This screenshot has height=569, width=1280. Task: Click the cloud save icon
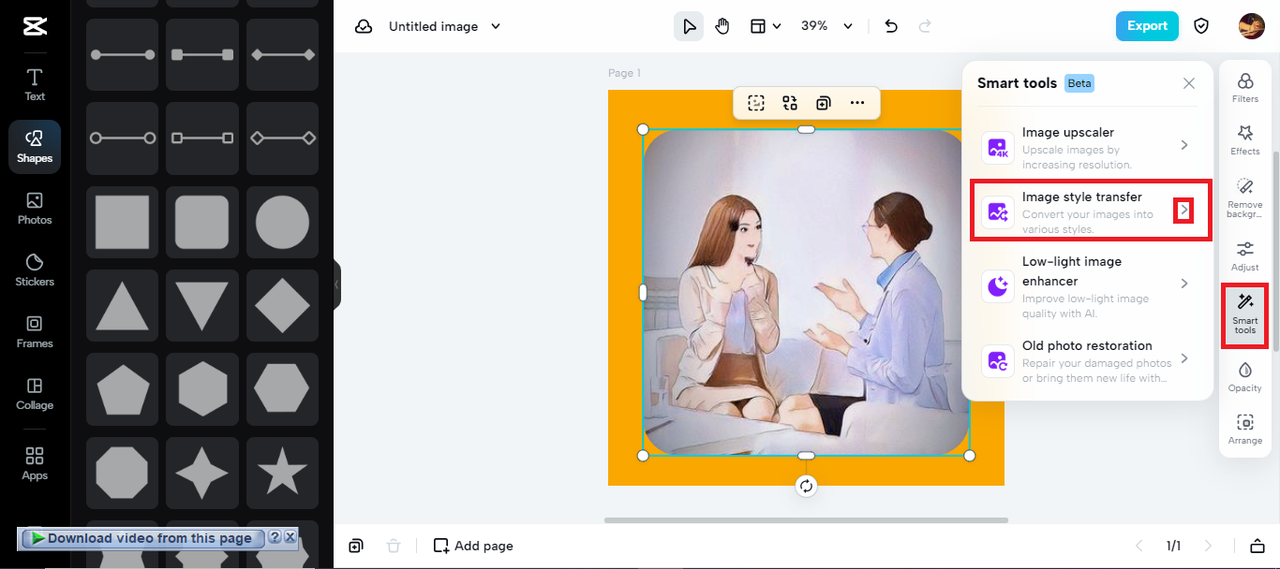coord(363,26)
